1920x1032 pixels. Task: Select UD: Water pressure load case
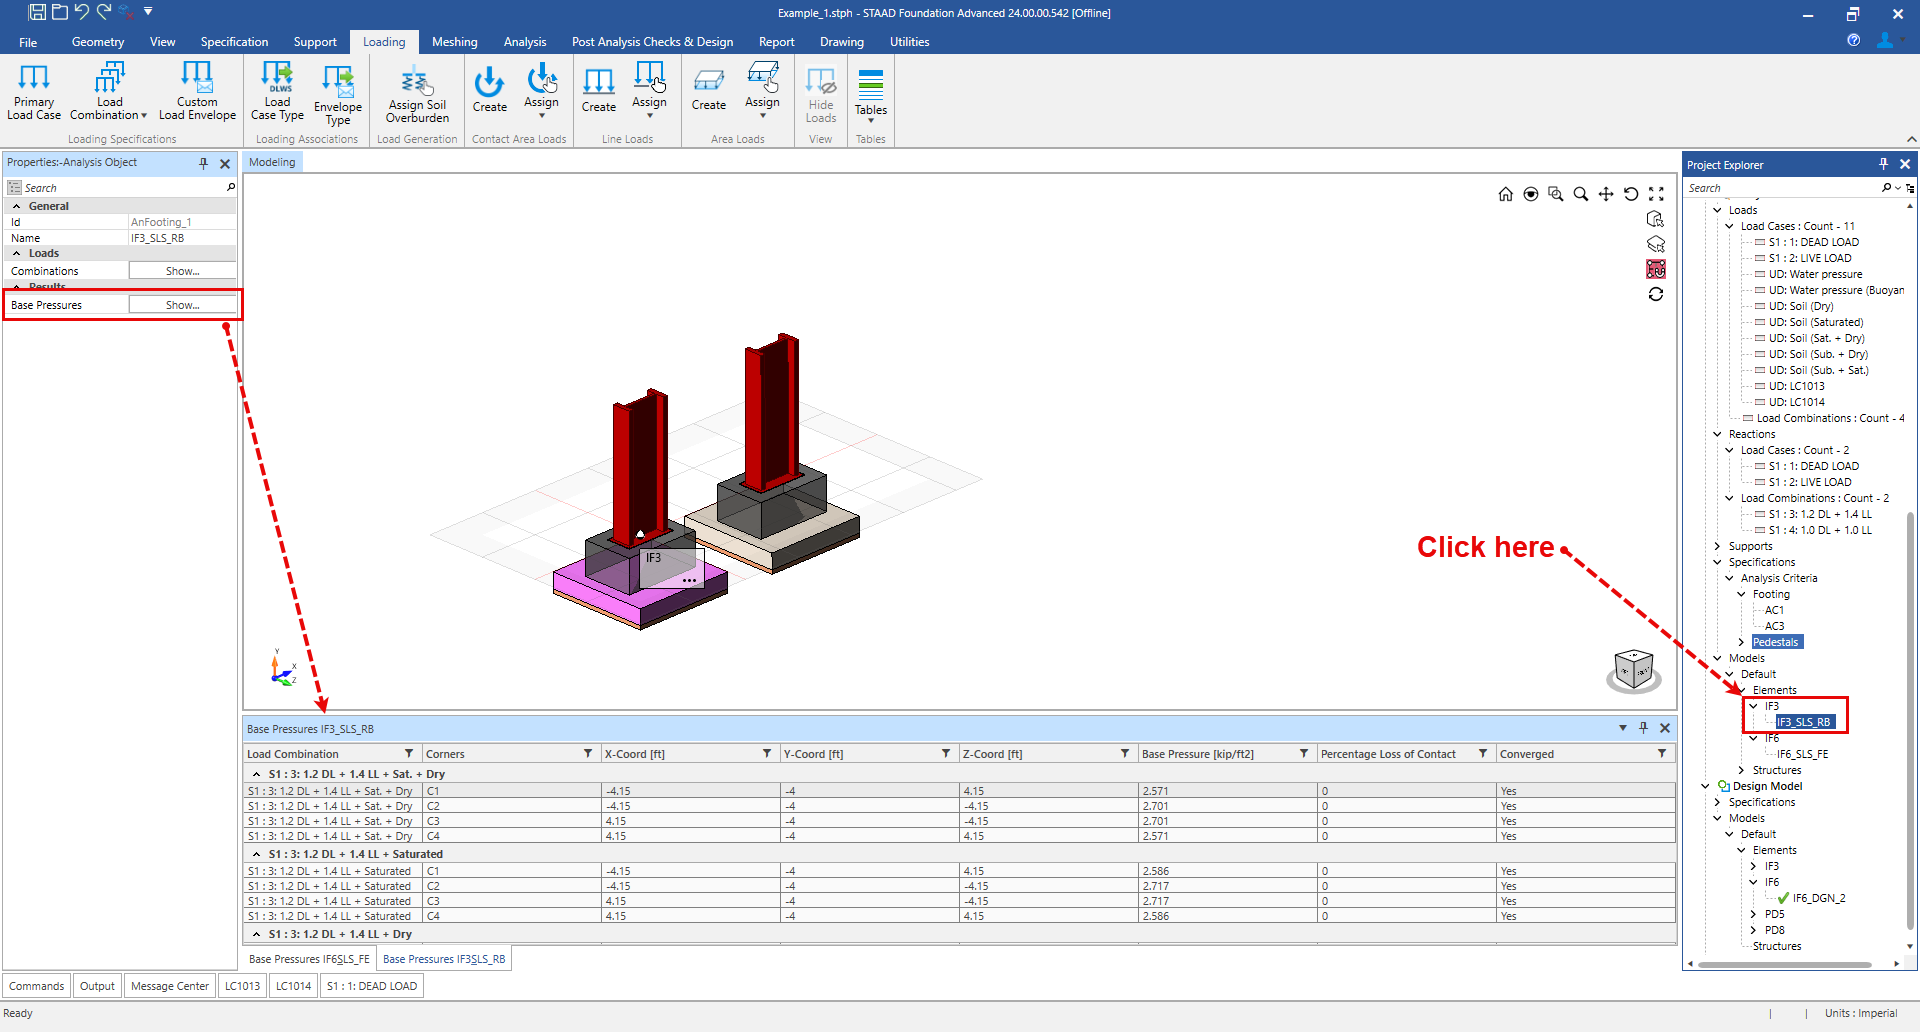point(1815,274)
